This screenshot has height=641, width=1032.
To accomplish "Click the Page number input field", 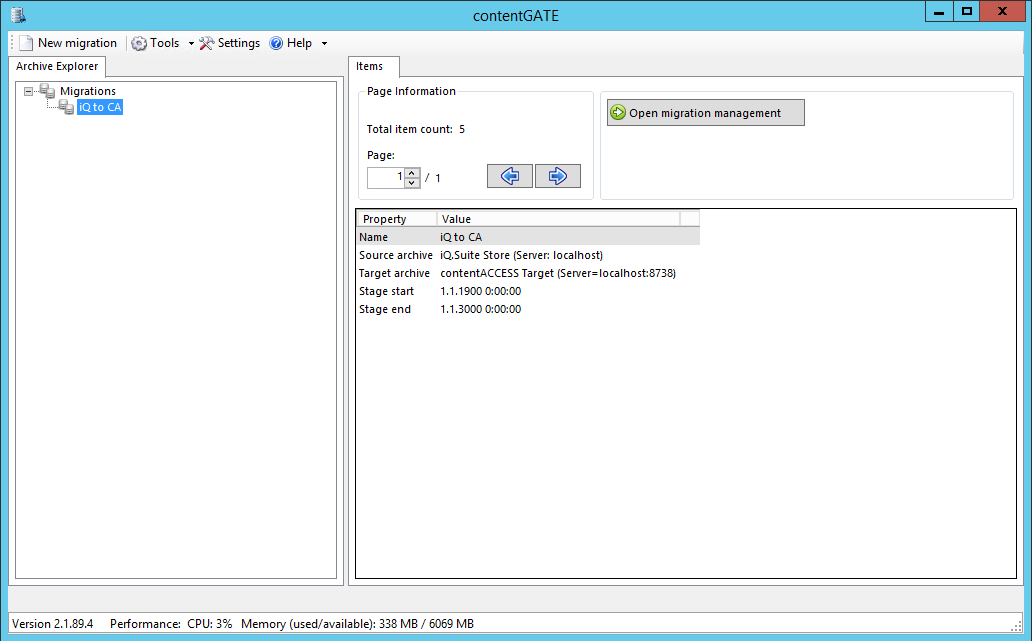I will coord(386,178).
